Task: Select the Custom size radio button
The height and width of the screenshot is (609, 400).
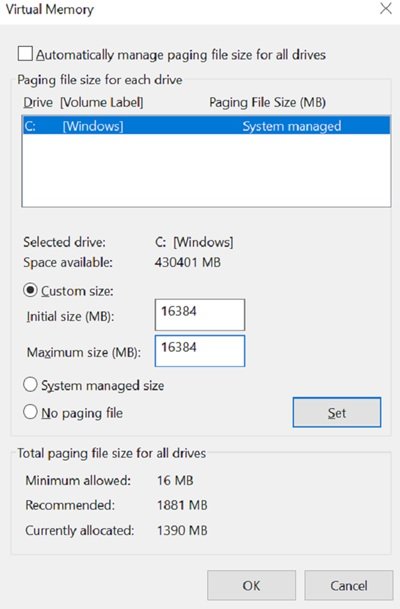Action: 30,290
